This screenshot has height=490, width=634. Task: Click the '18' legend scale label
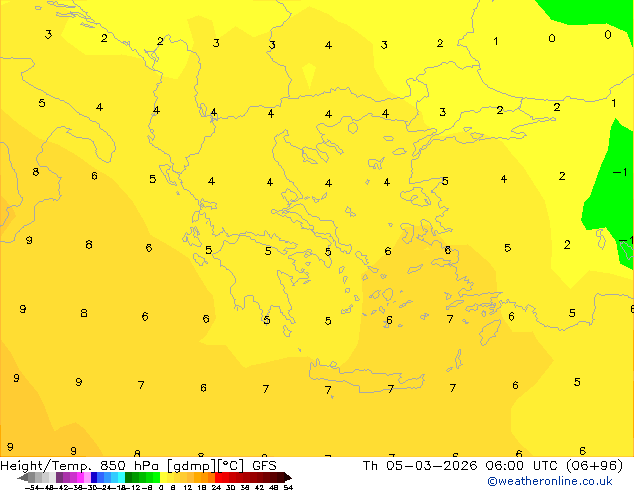point(202,488)
